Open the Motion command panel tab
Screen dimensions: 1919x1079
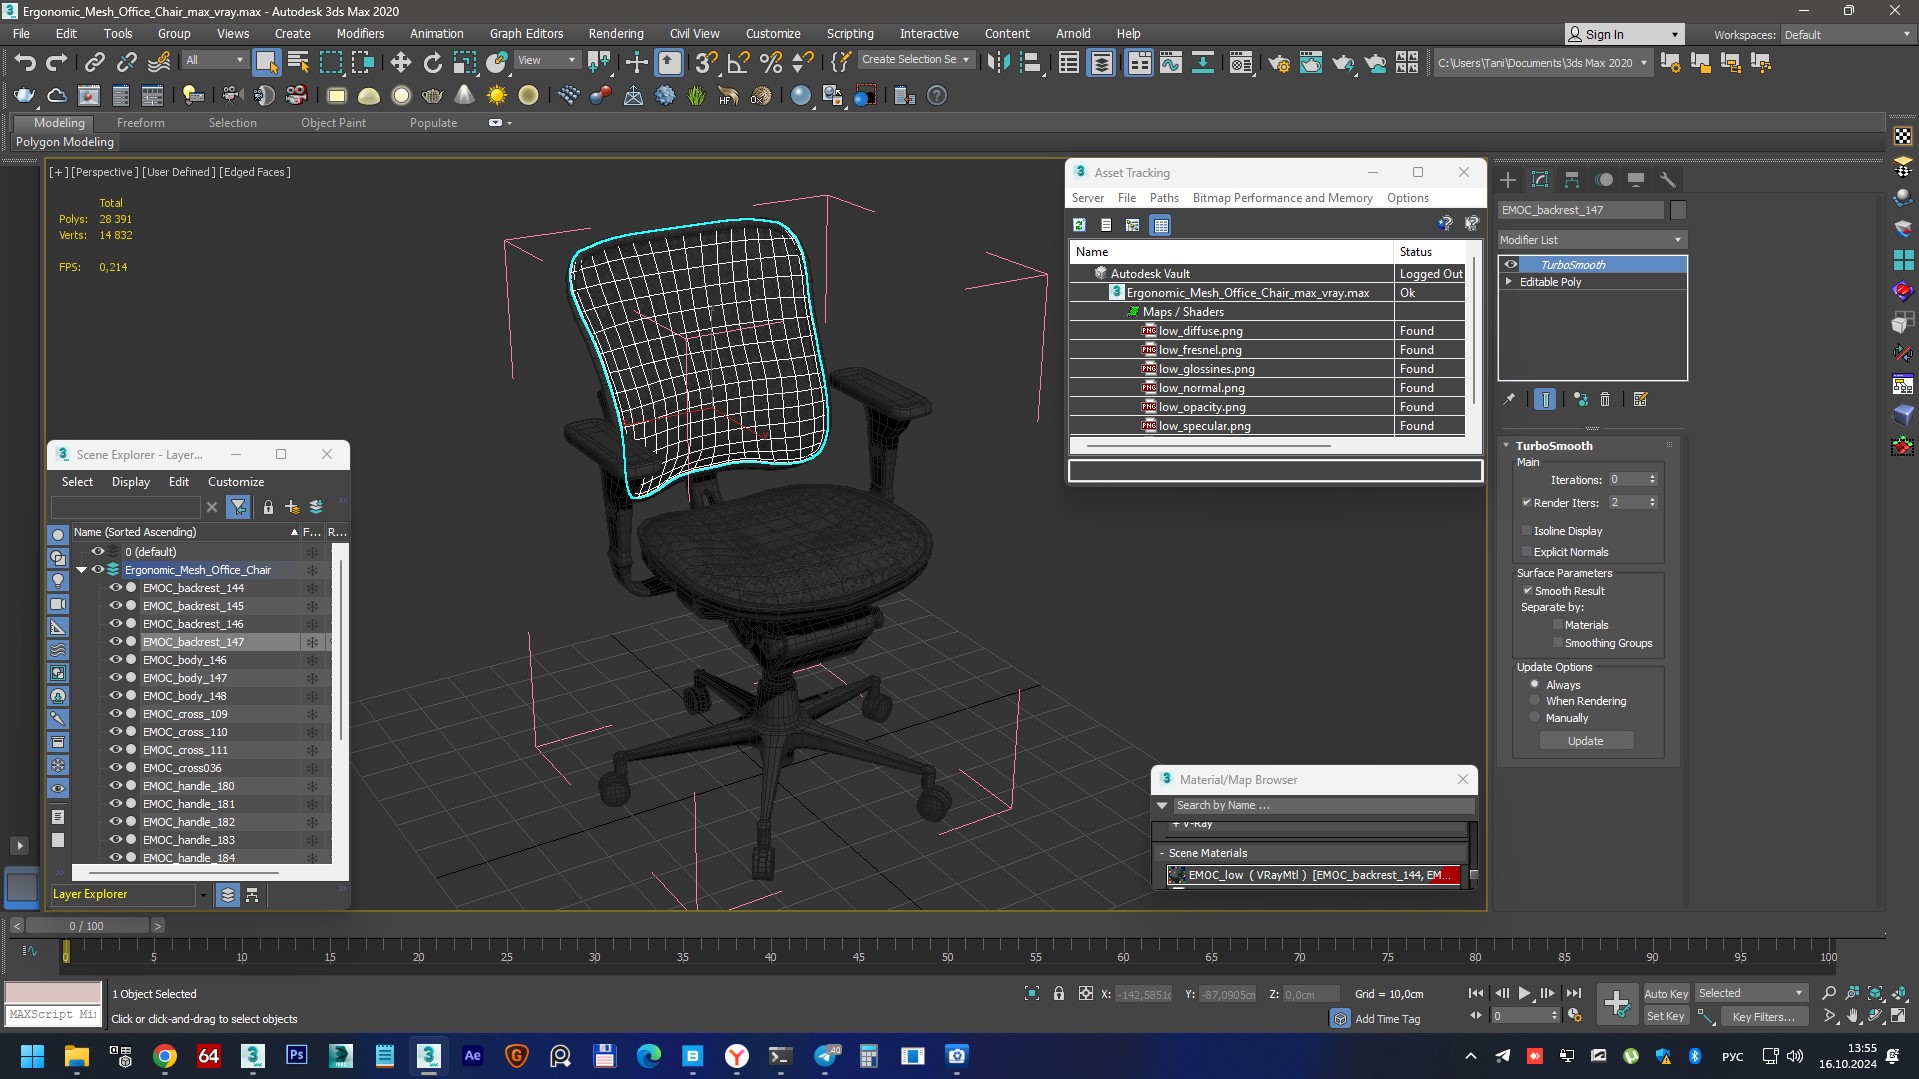[1604, 180]
